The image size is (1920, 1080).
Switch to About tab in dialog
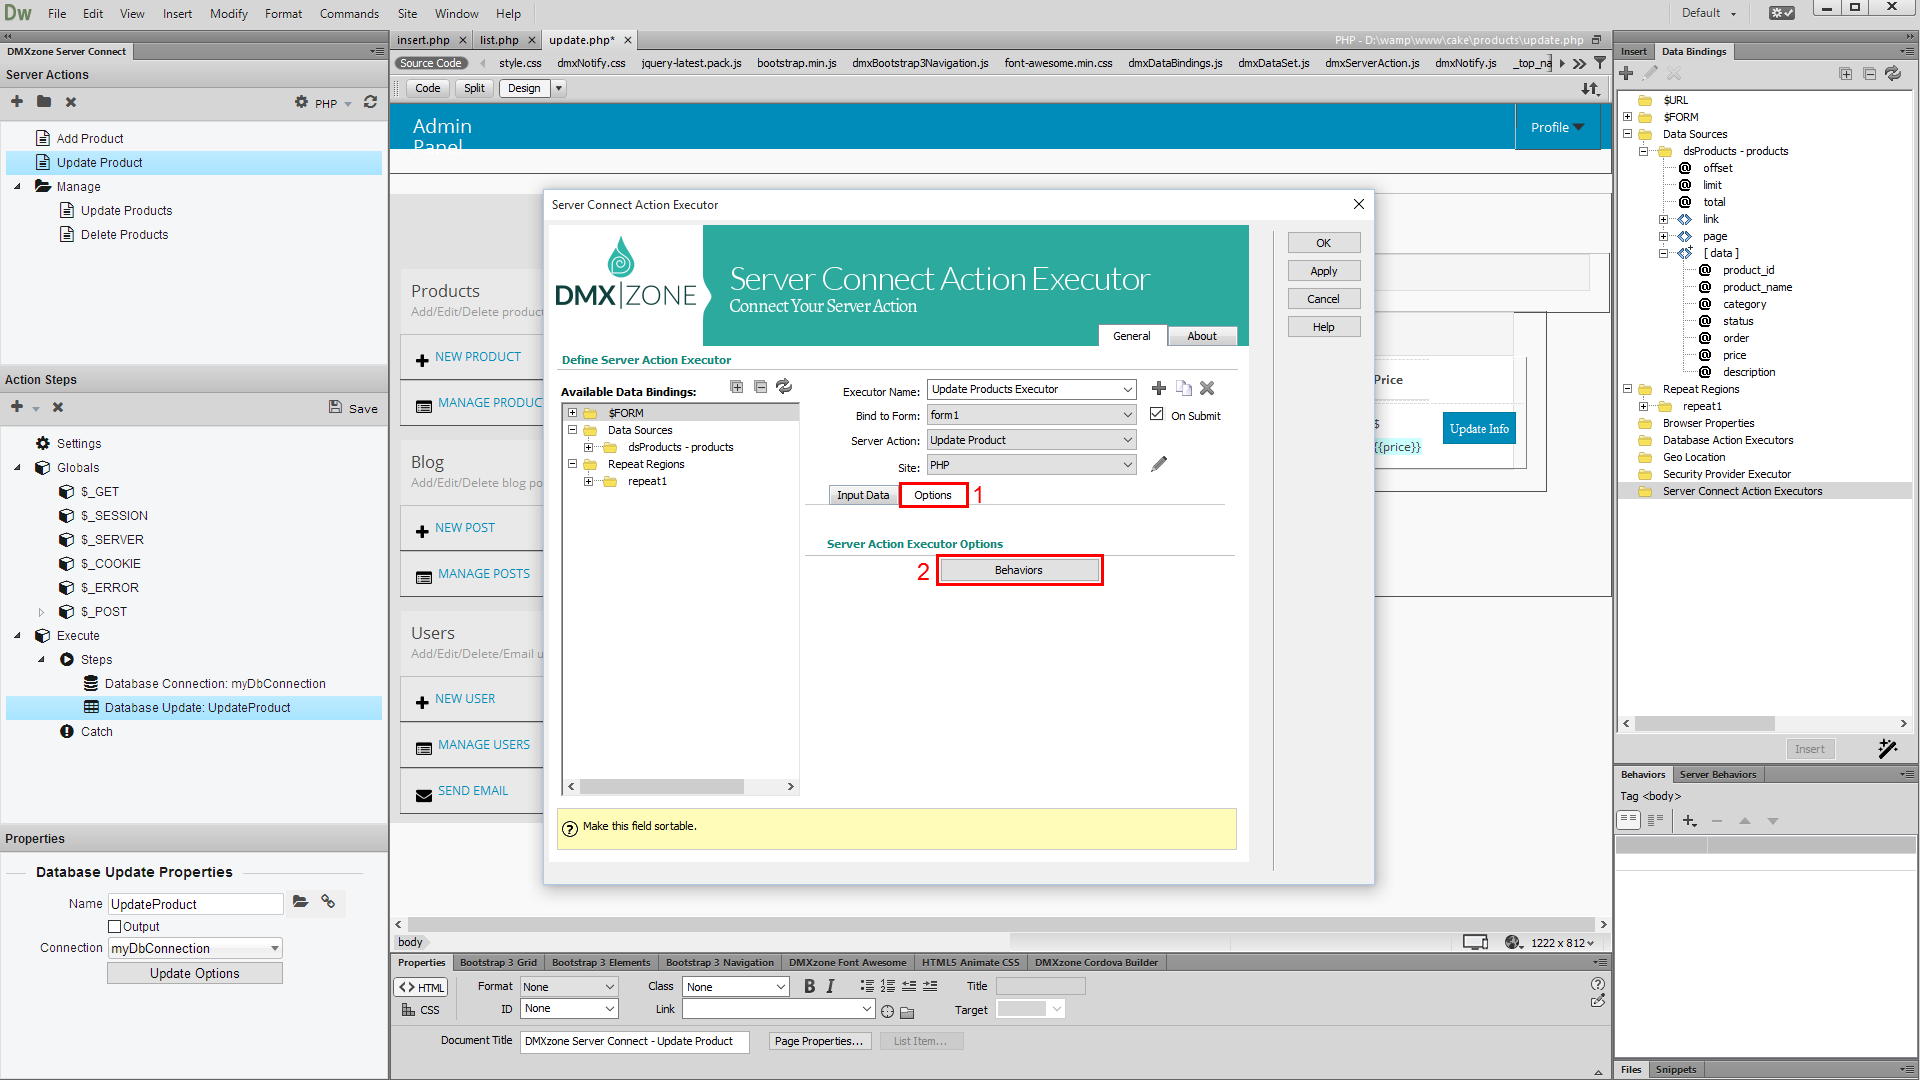coord(1202,336)
